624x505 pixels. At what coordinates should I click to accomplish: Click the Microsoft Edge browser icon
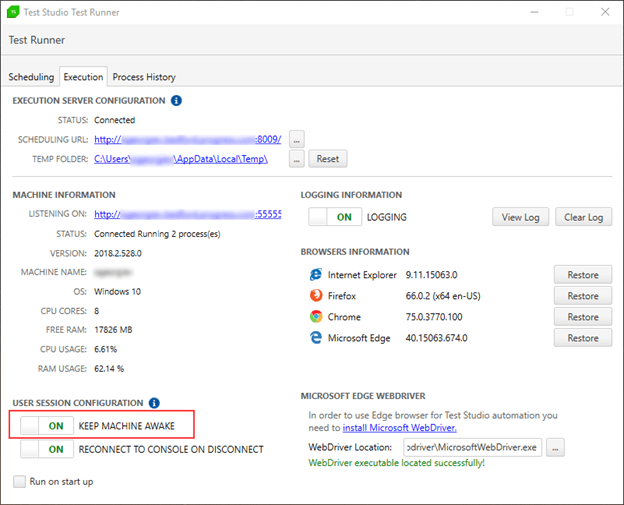click(316, 338)
